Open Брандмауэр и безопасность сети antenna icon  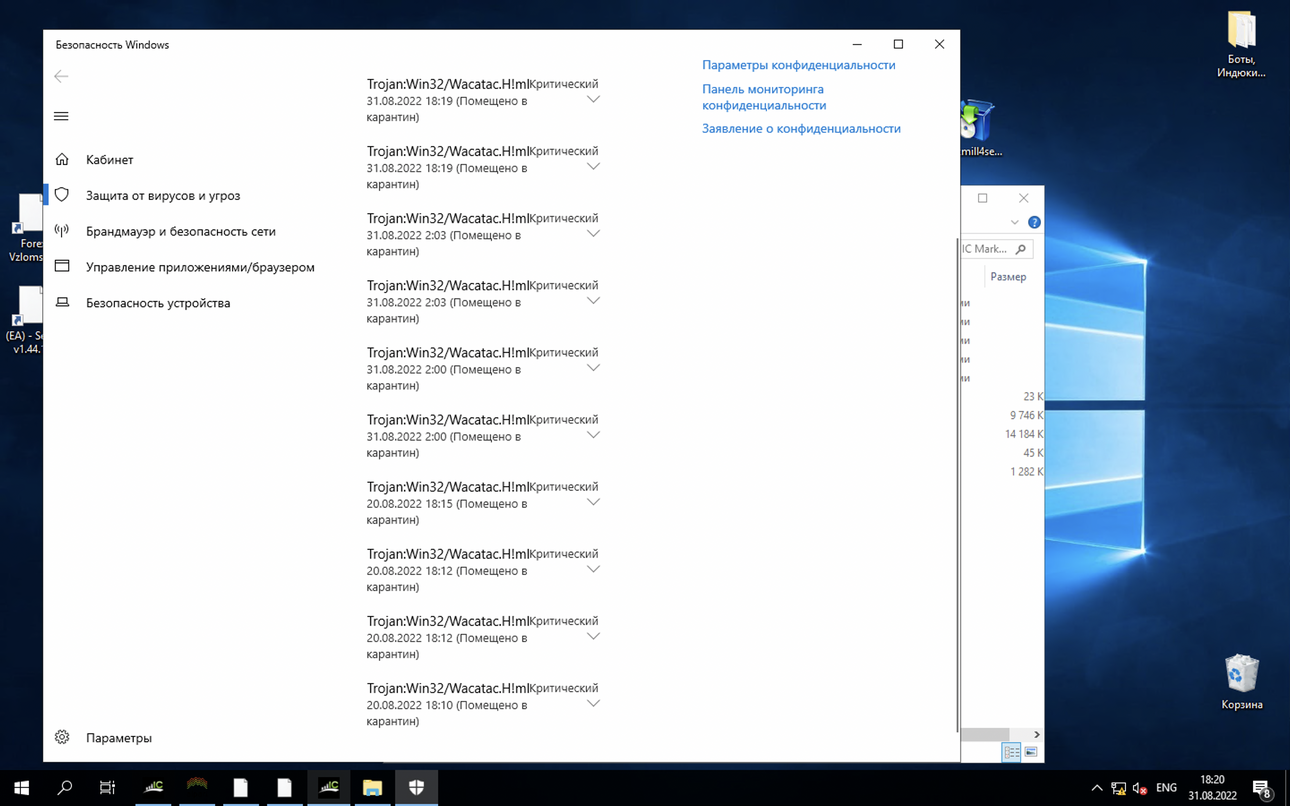coord(62,231)
